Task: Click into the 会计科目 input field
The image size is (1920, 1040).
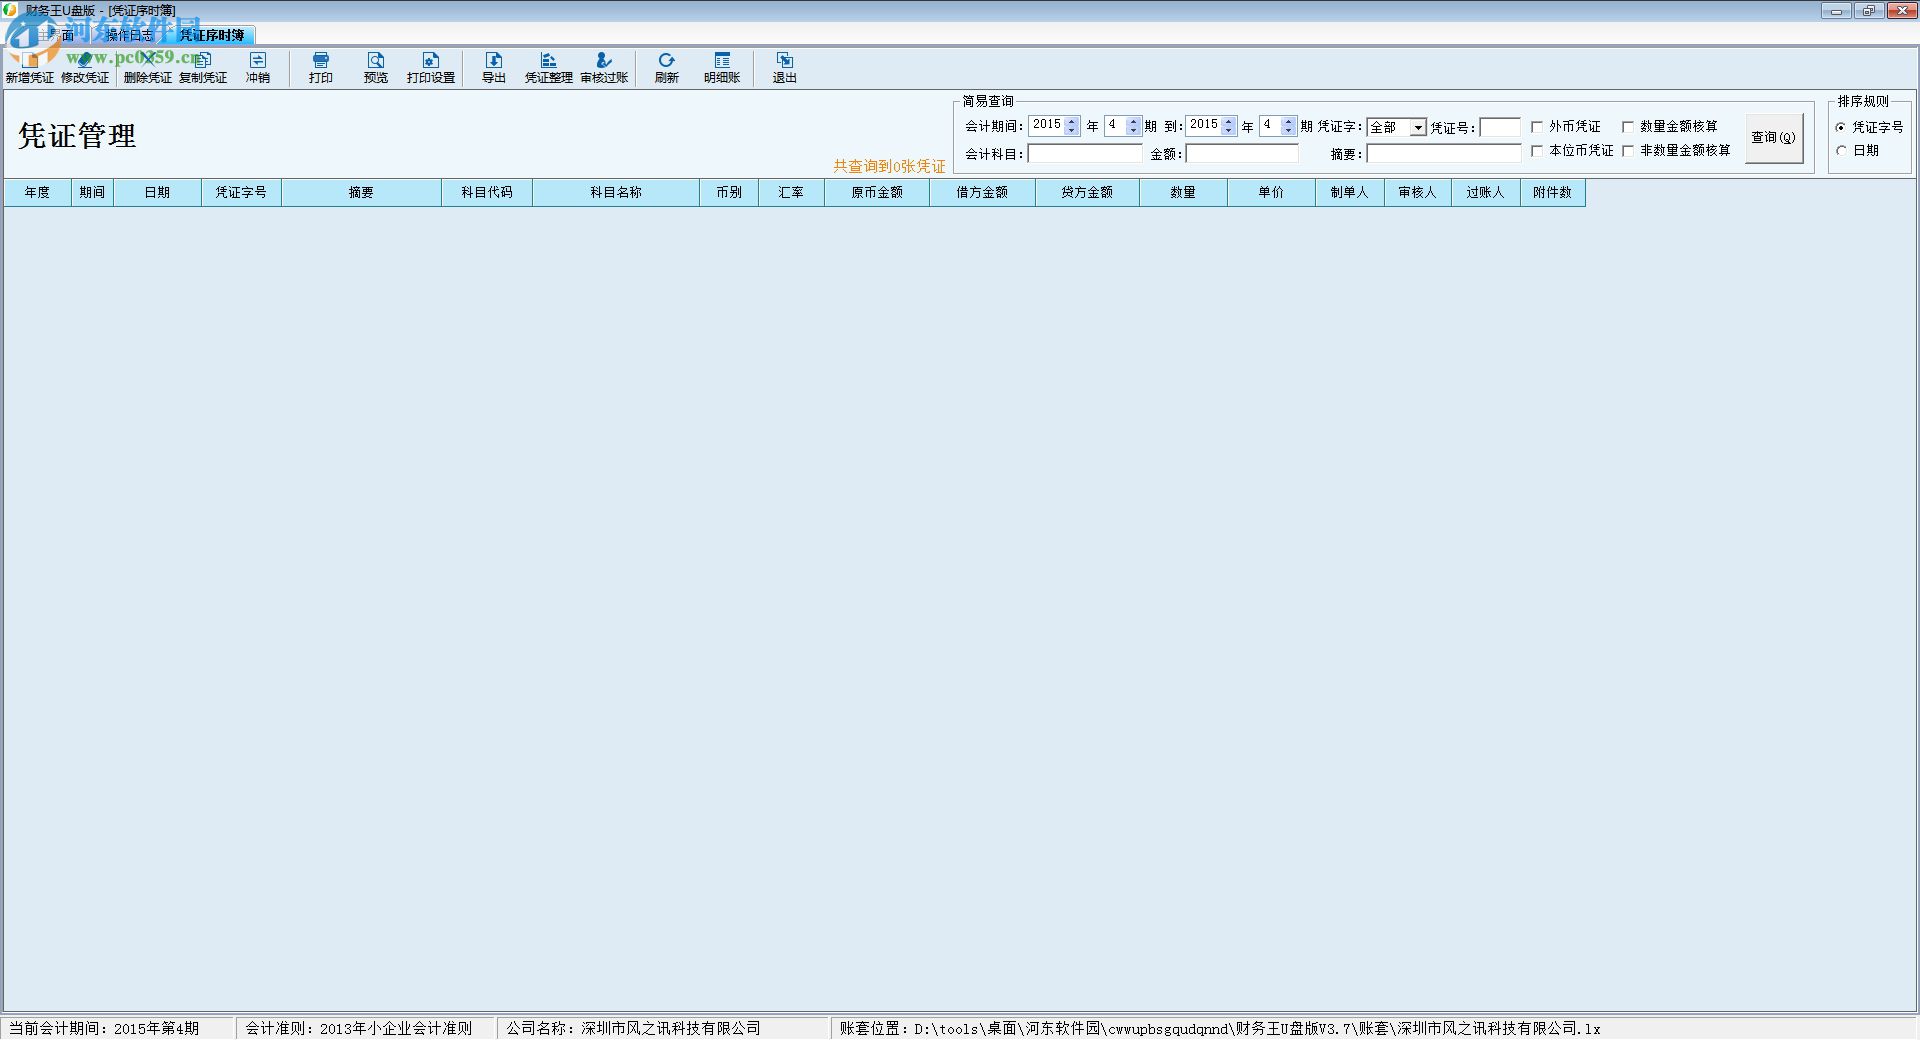Action: tap(1084, 154)
